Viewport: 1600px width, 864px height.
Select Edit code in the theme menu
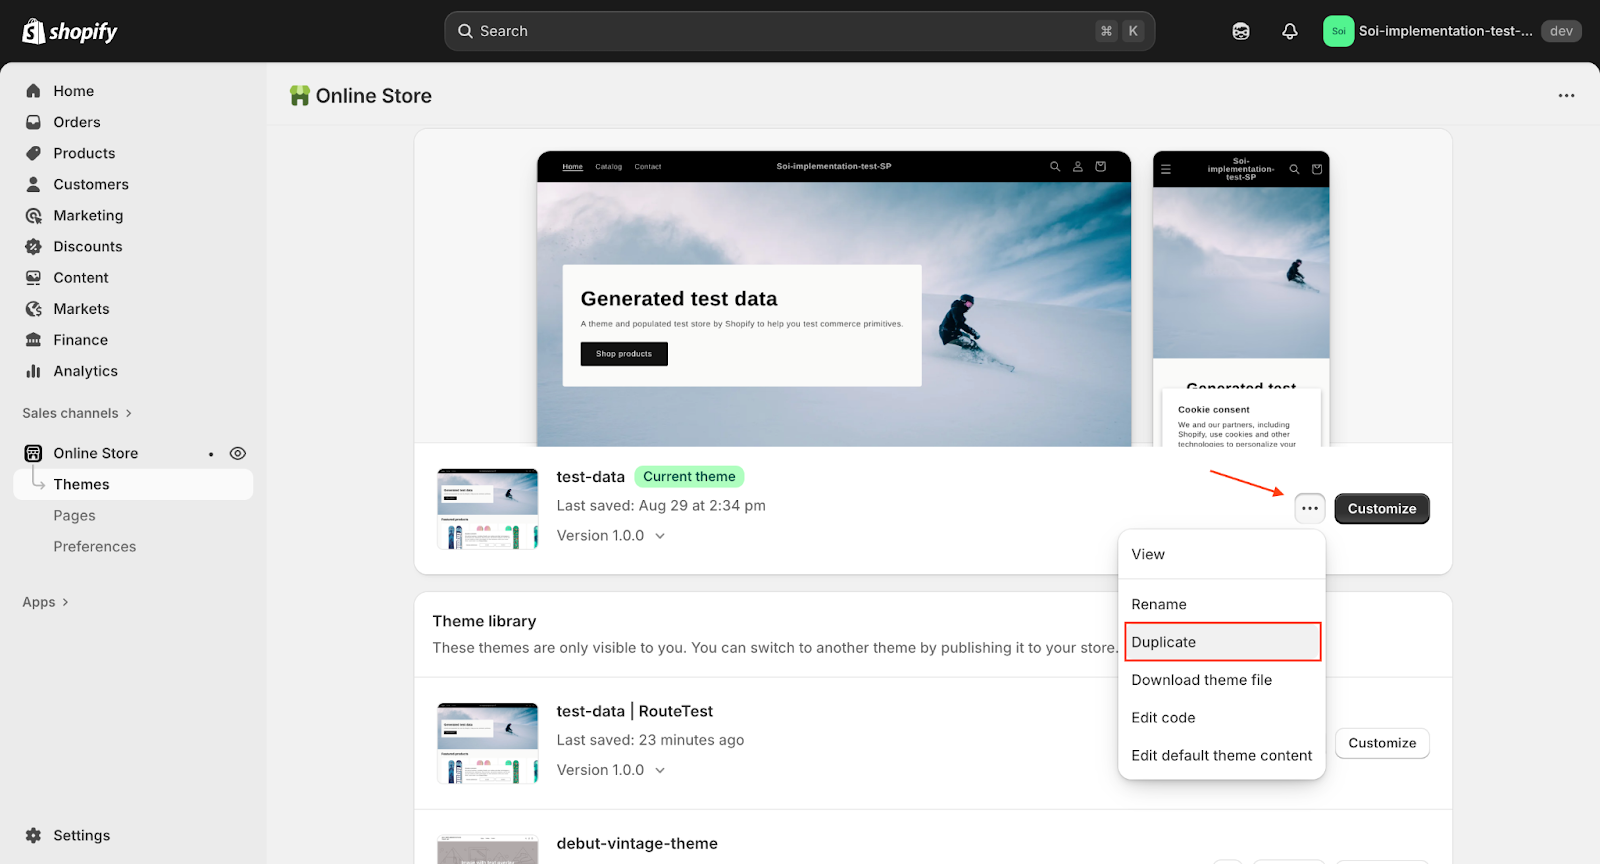1163,718
